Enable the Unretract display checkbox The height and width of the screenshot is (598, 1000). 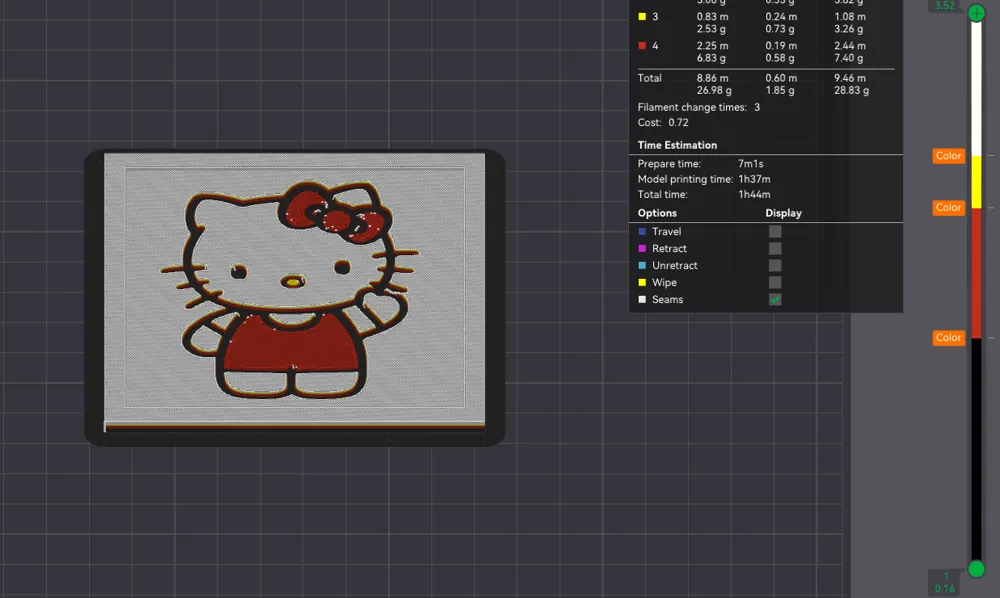point(775,265)
